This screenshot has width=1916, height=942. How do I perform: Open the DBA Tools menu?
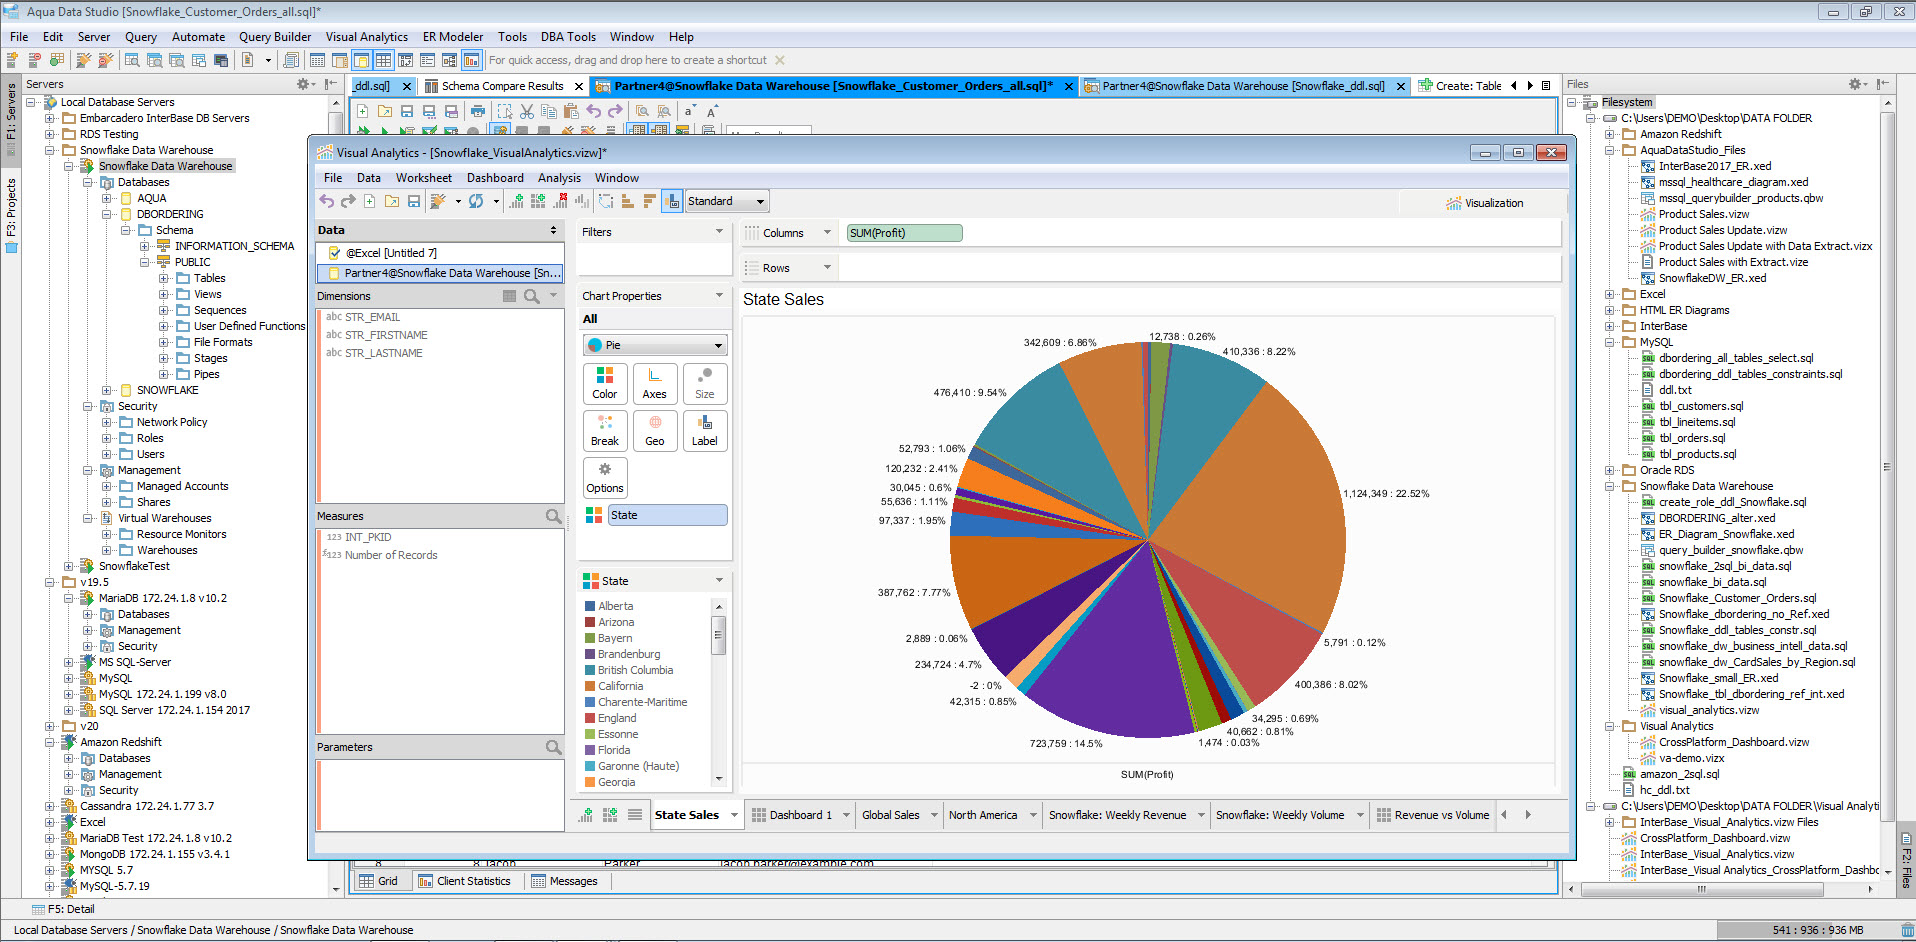point(568,36)
